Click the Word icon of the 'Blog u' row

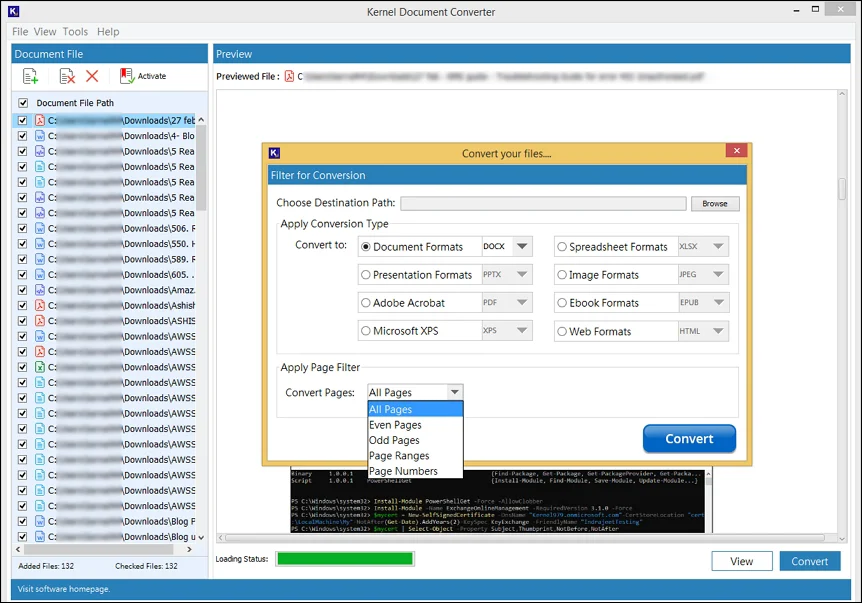(x=40, y=536)
